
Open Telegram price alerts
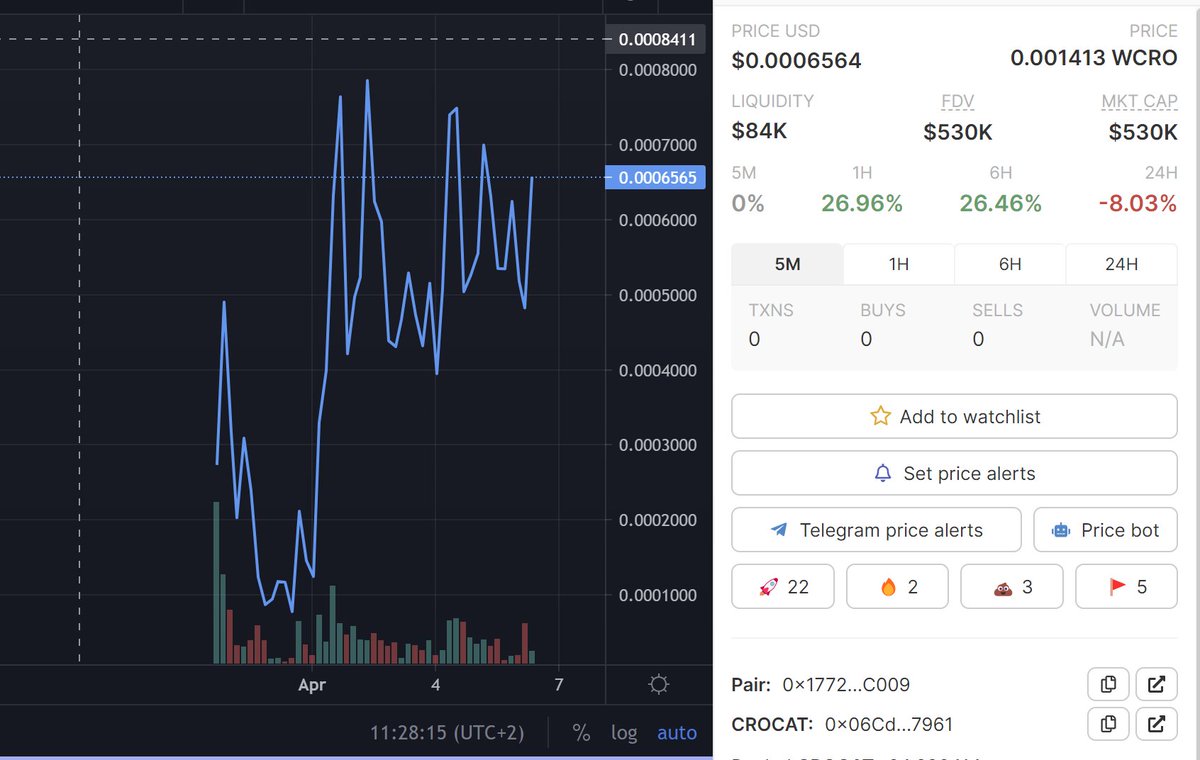[x=876, y=530]
